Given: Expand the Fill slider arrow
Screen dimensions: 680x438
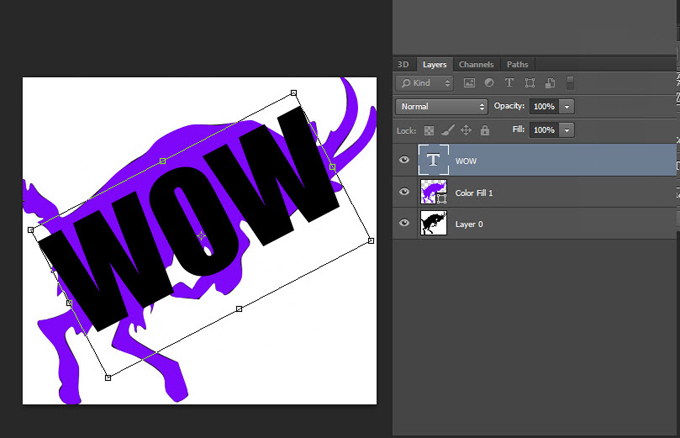Looking at the screenshot, I should point(567,130).
